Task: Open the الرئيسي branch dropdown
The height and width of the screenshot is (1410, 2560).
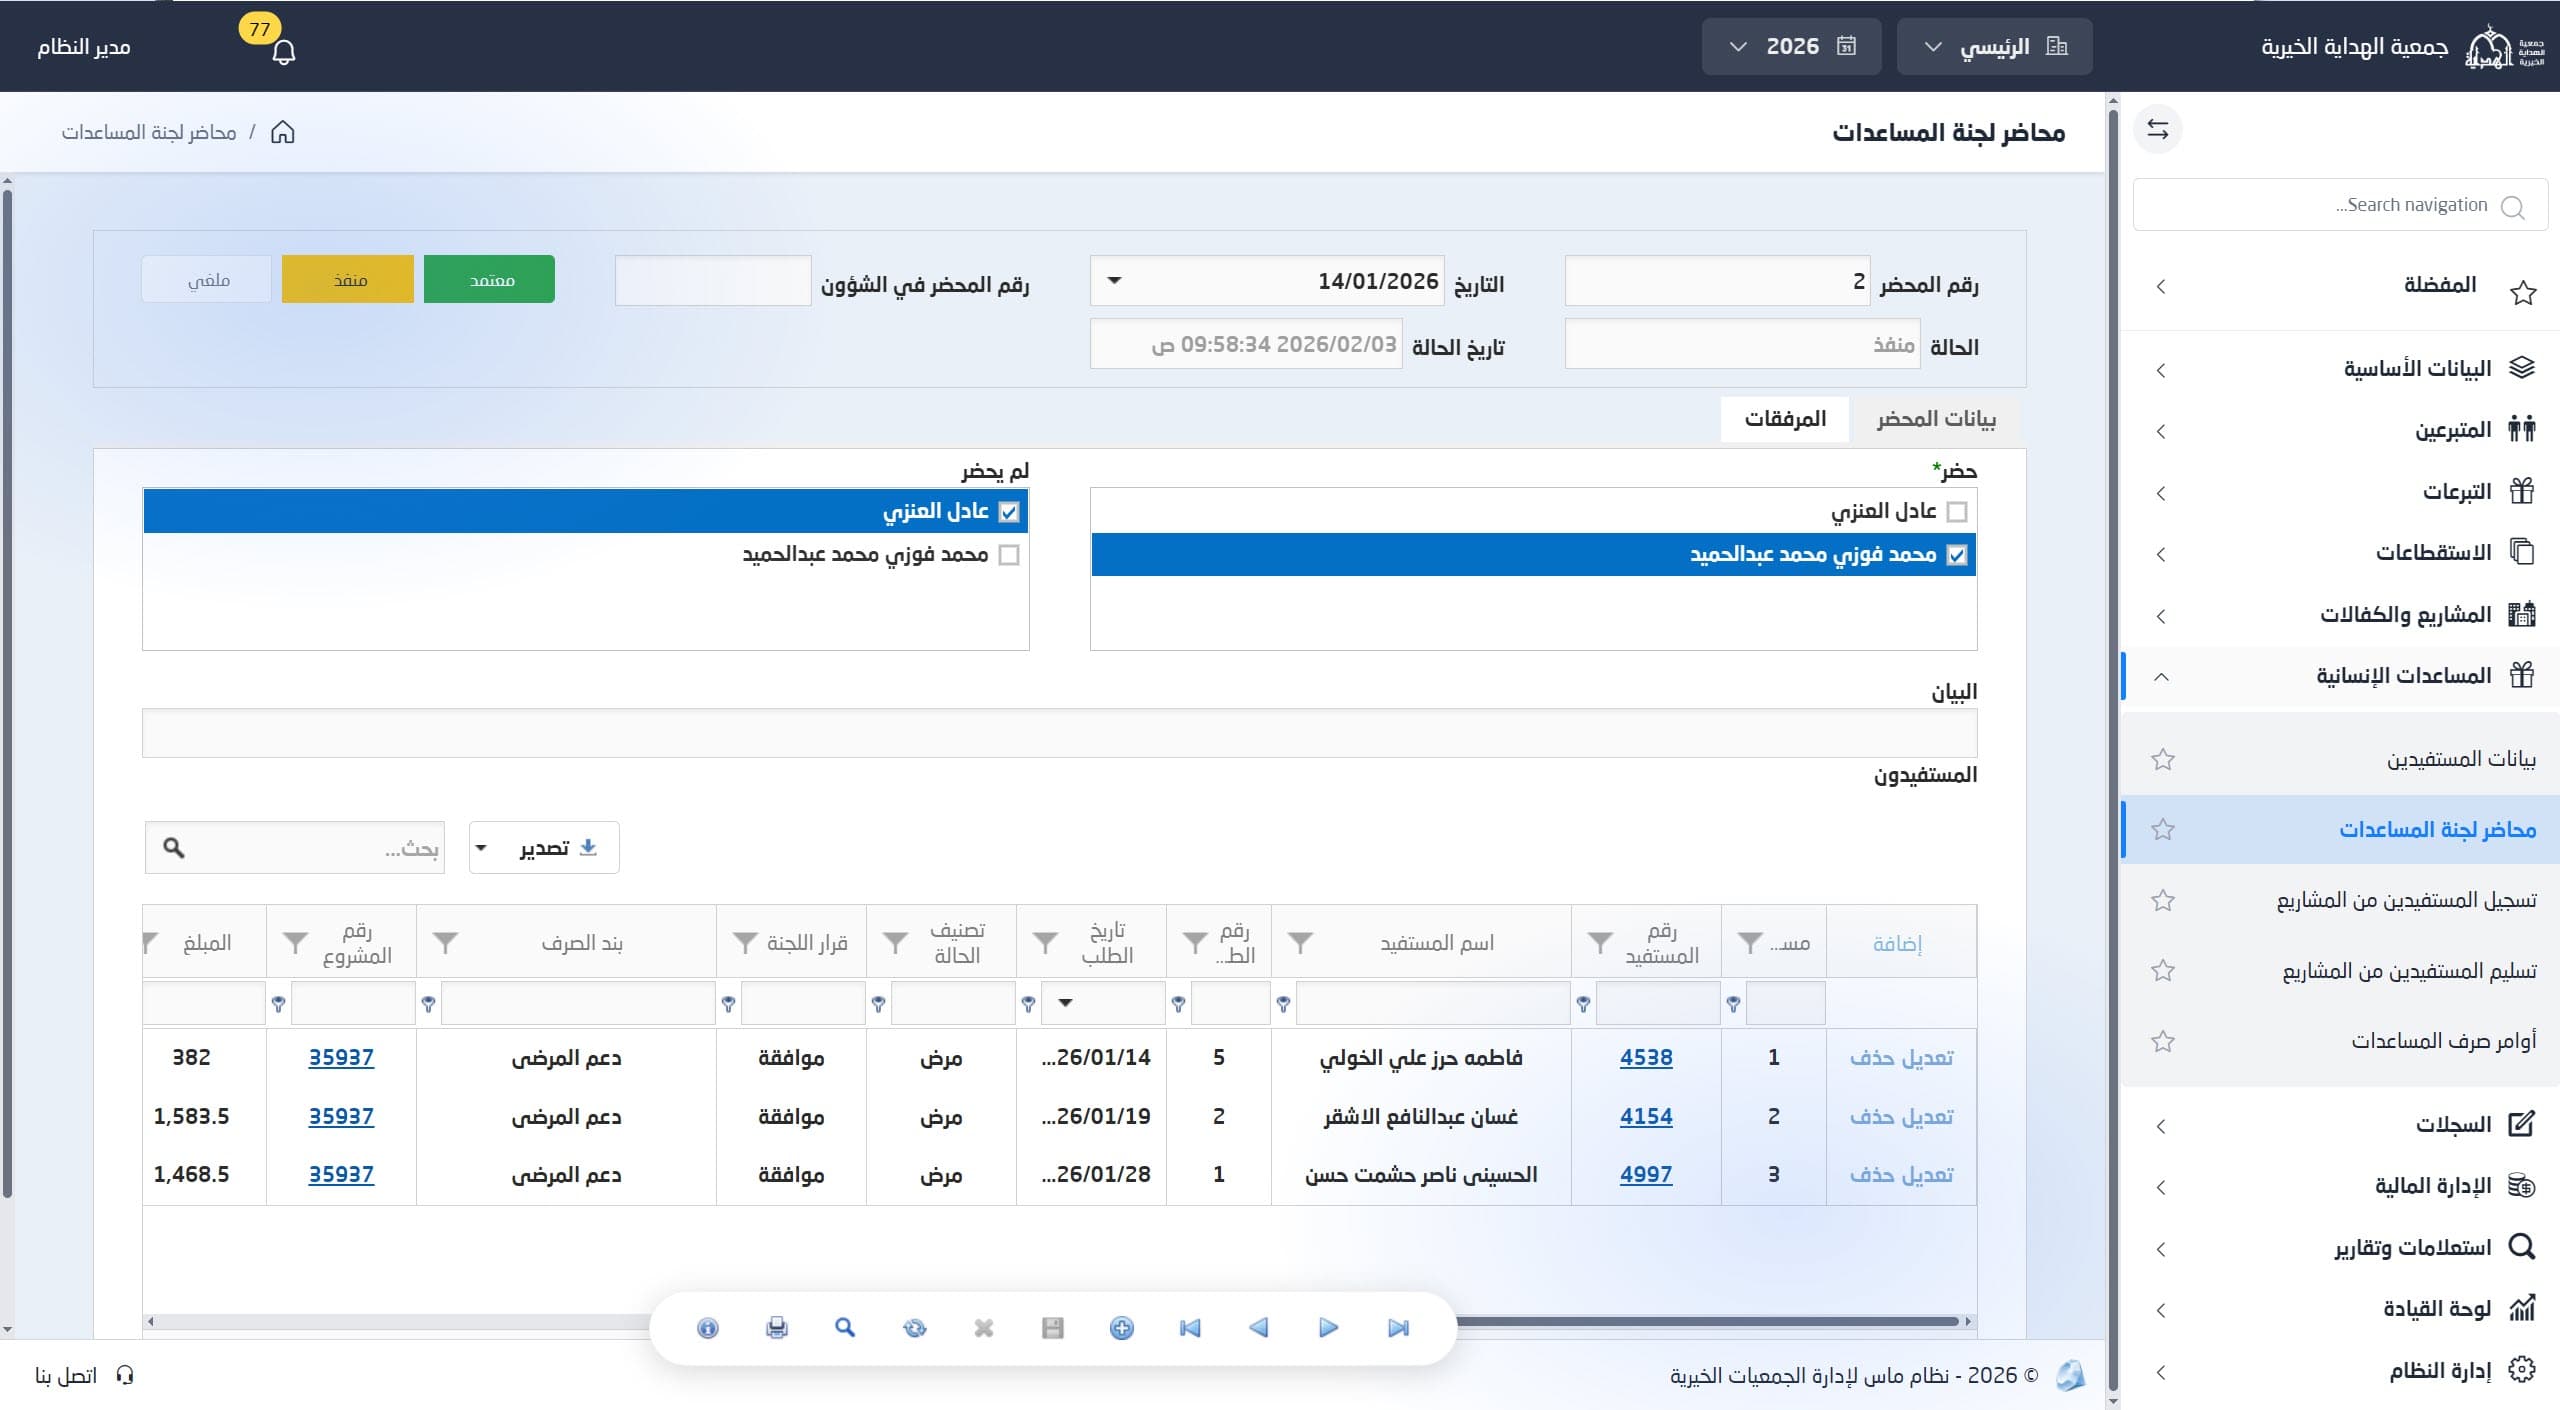Action: tap(1994, 47)
